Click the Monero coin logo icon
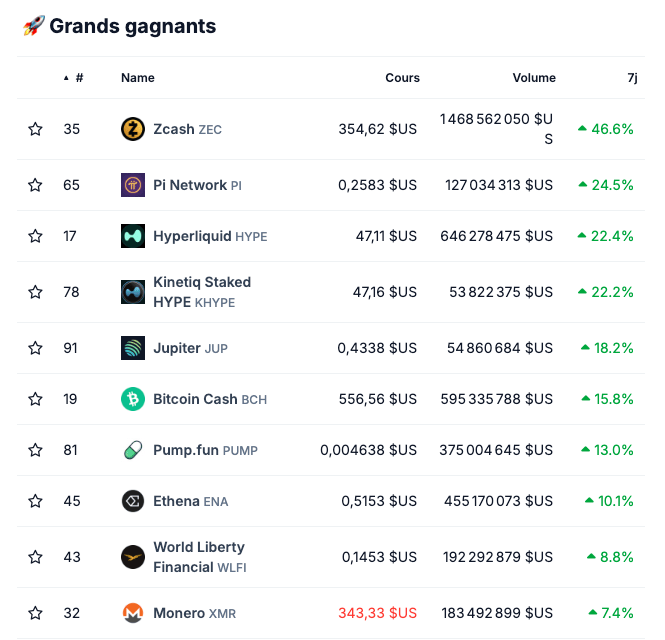The height and width of the screenshot is (640, 665). point(133,613)
